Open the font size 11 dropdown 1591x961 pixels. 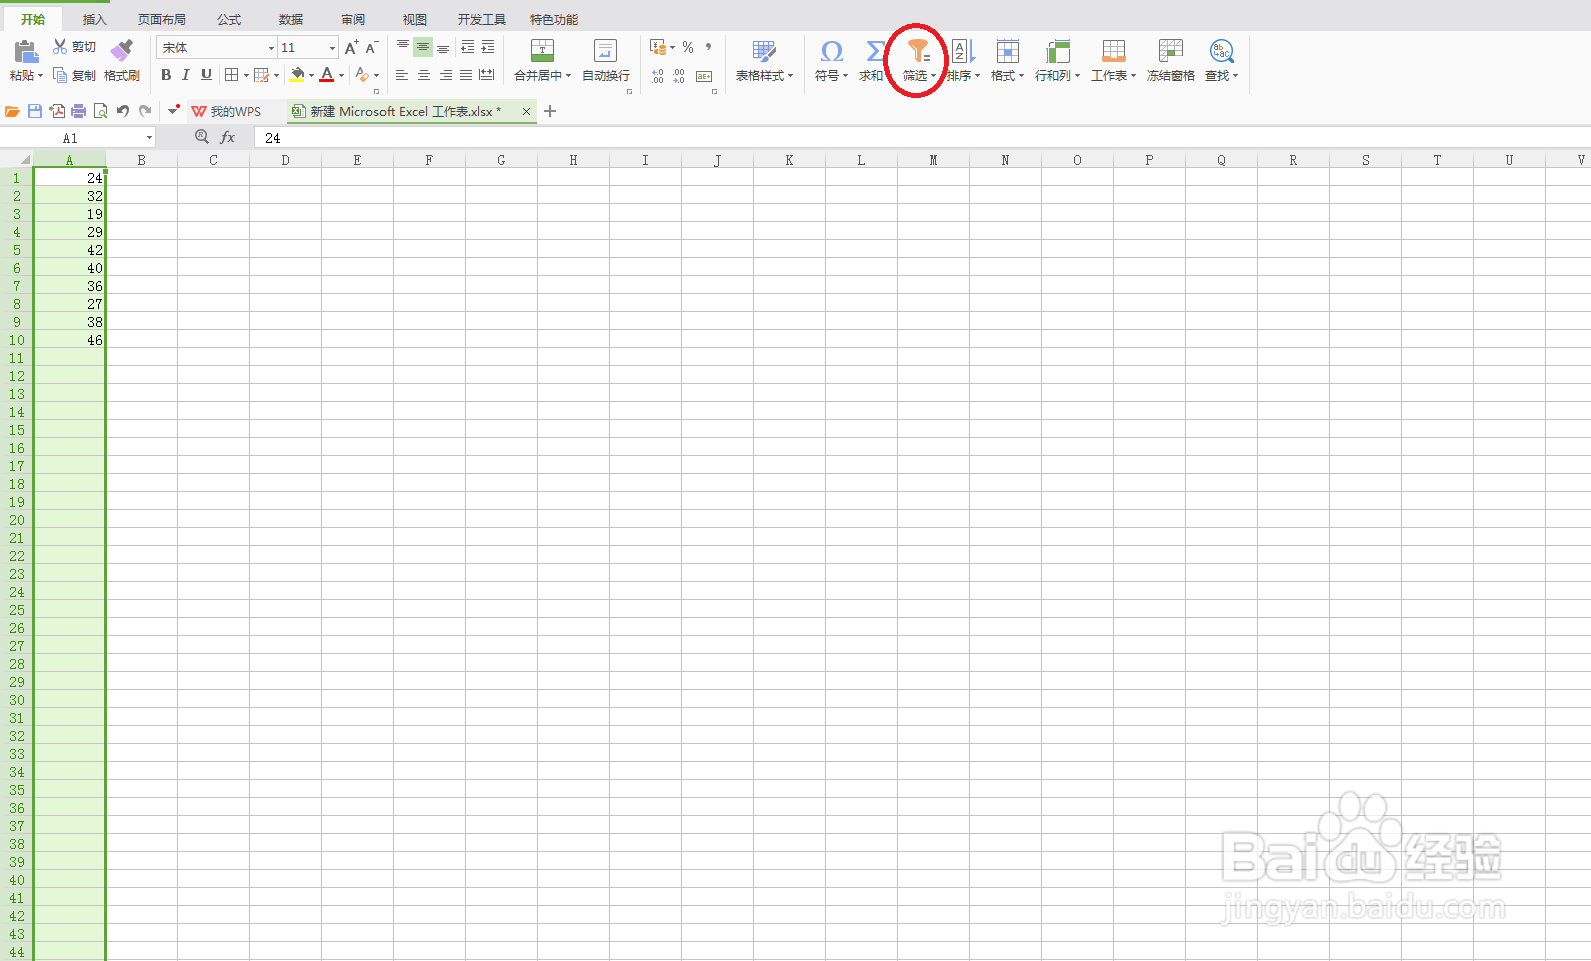click(333, 48)
